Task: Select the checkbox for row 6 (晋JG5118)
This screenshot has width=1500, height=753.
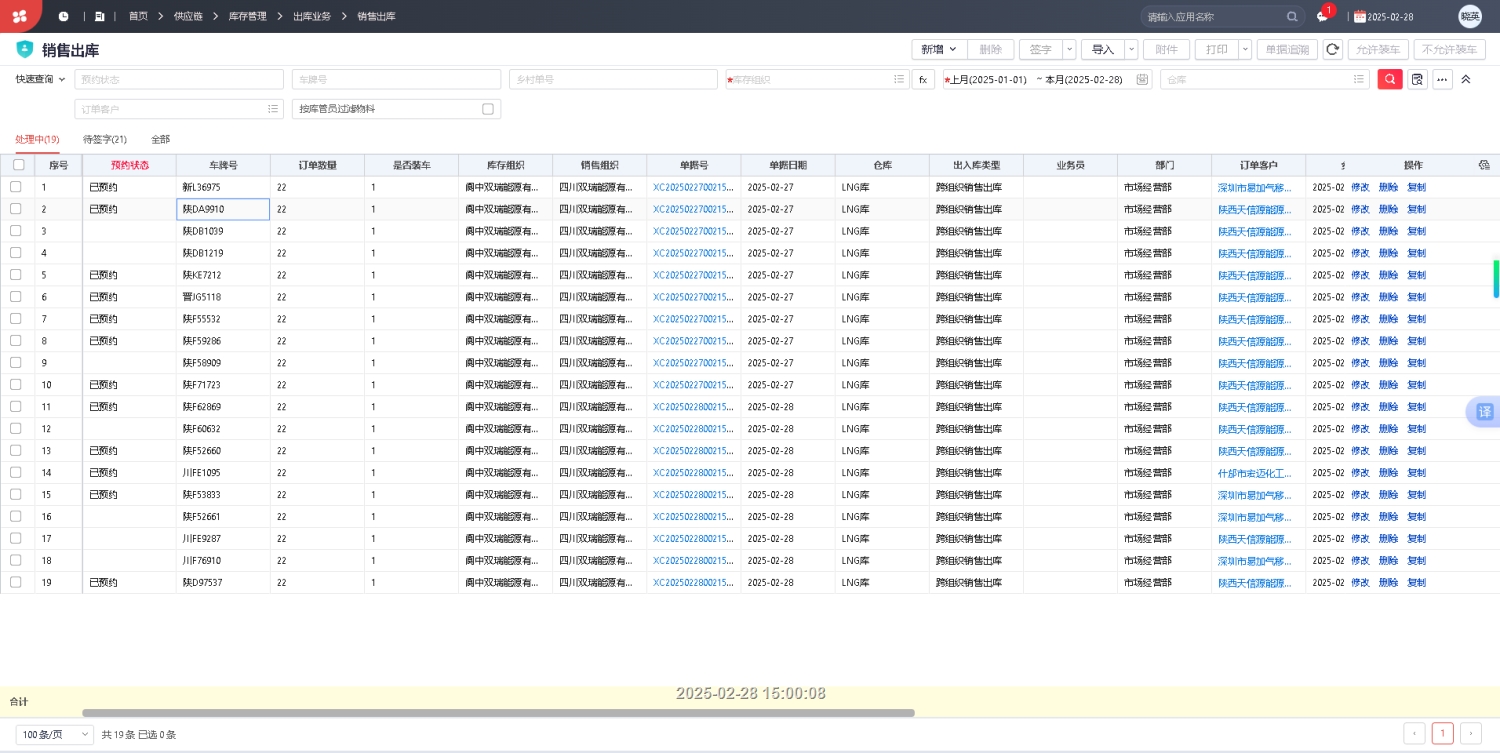Action: pos(15,297)
